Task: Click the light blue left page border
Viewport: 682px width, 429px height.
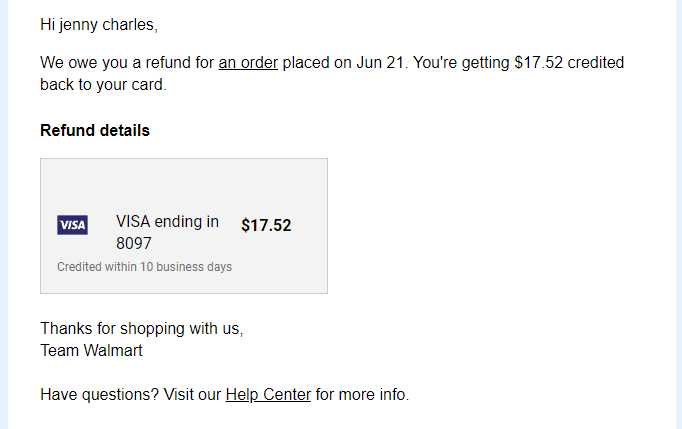Action: coord(3,214)
